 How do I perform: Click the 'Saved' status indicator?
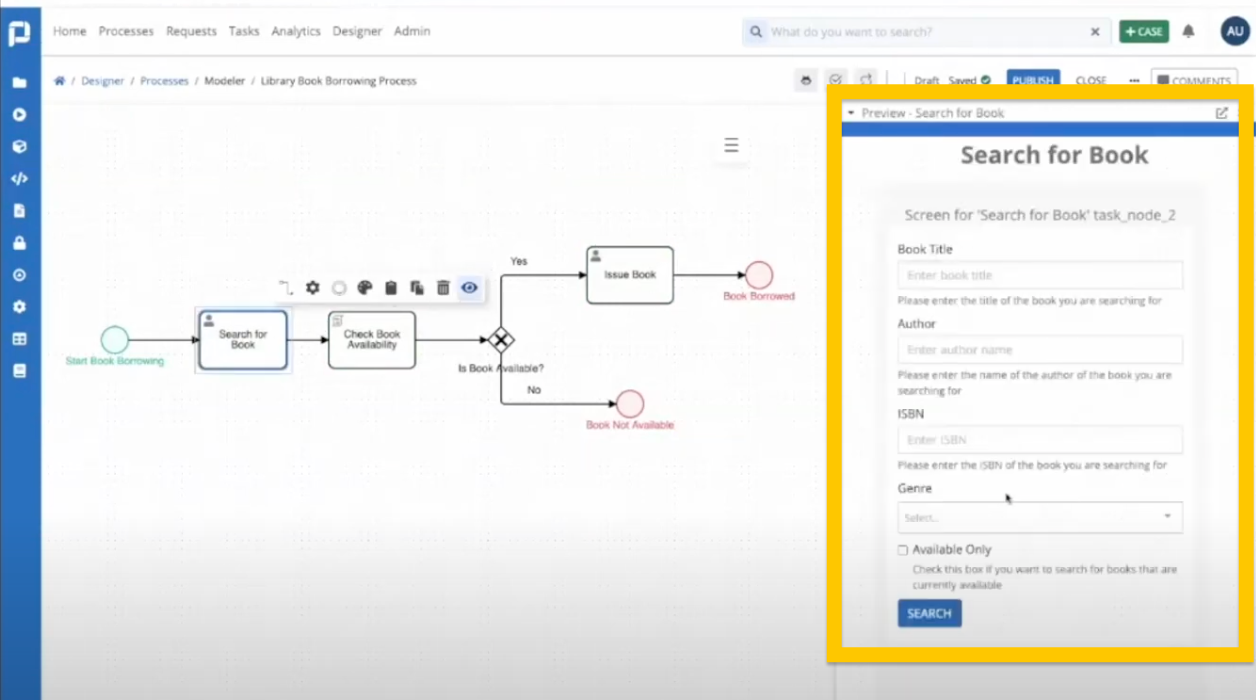pos(969,81)
